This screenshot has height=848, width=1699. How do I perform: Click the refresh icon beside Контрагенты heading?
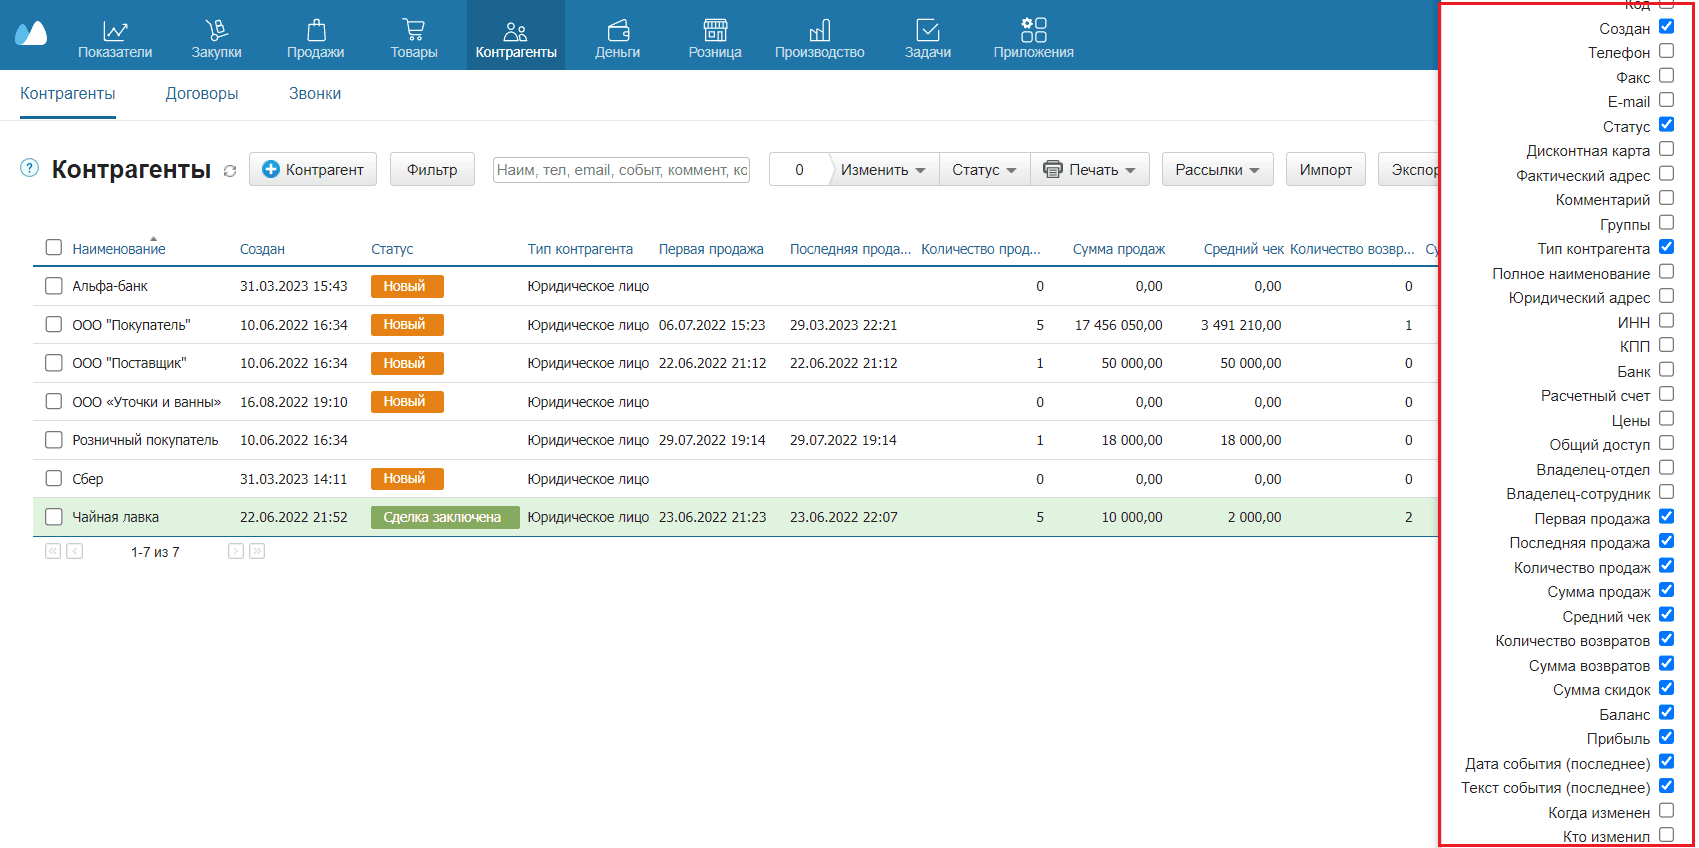point(230,171)
